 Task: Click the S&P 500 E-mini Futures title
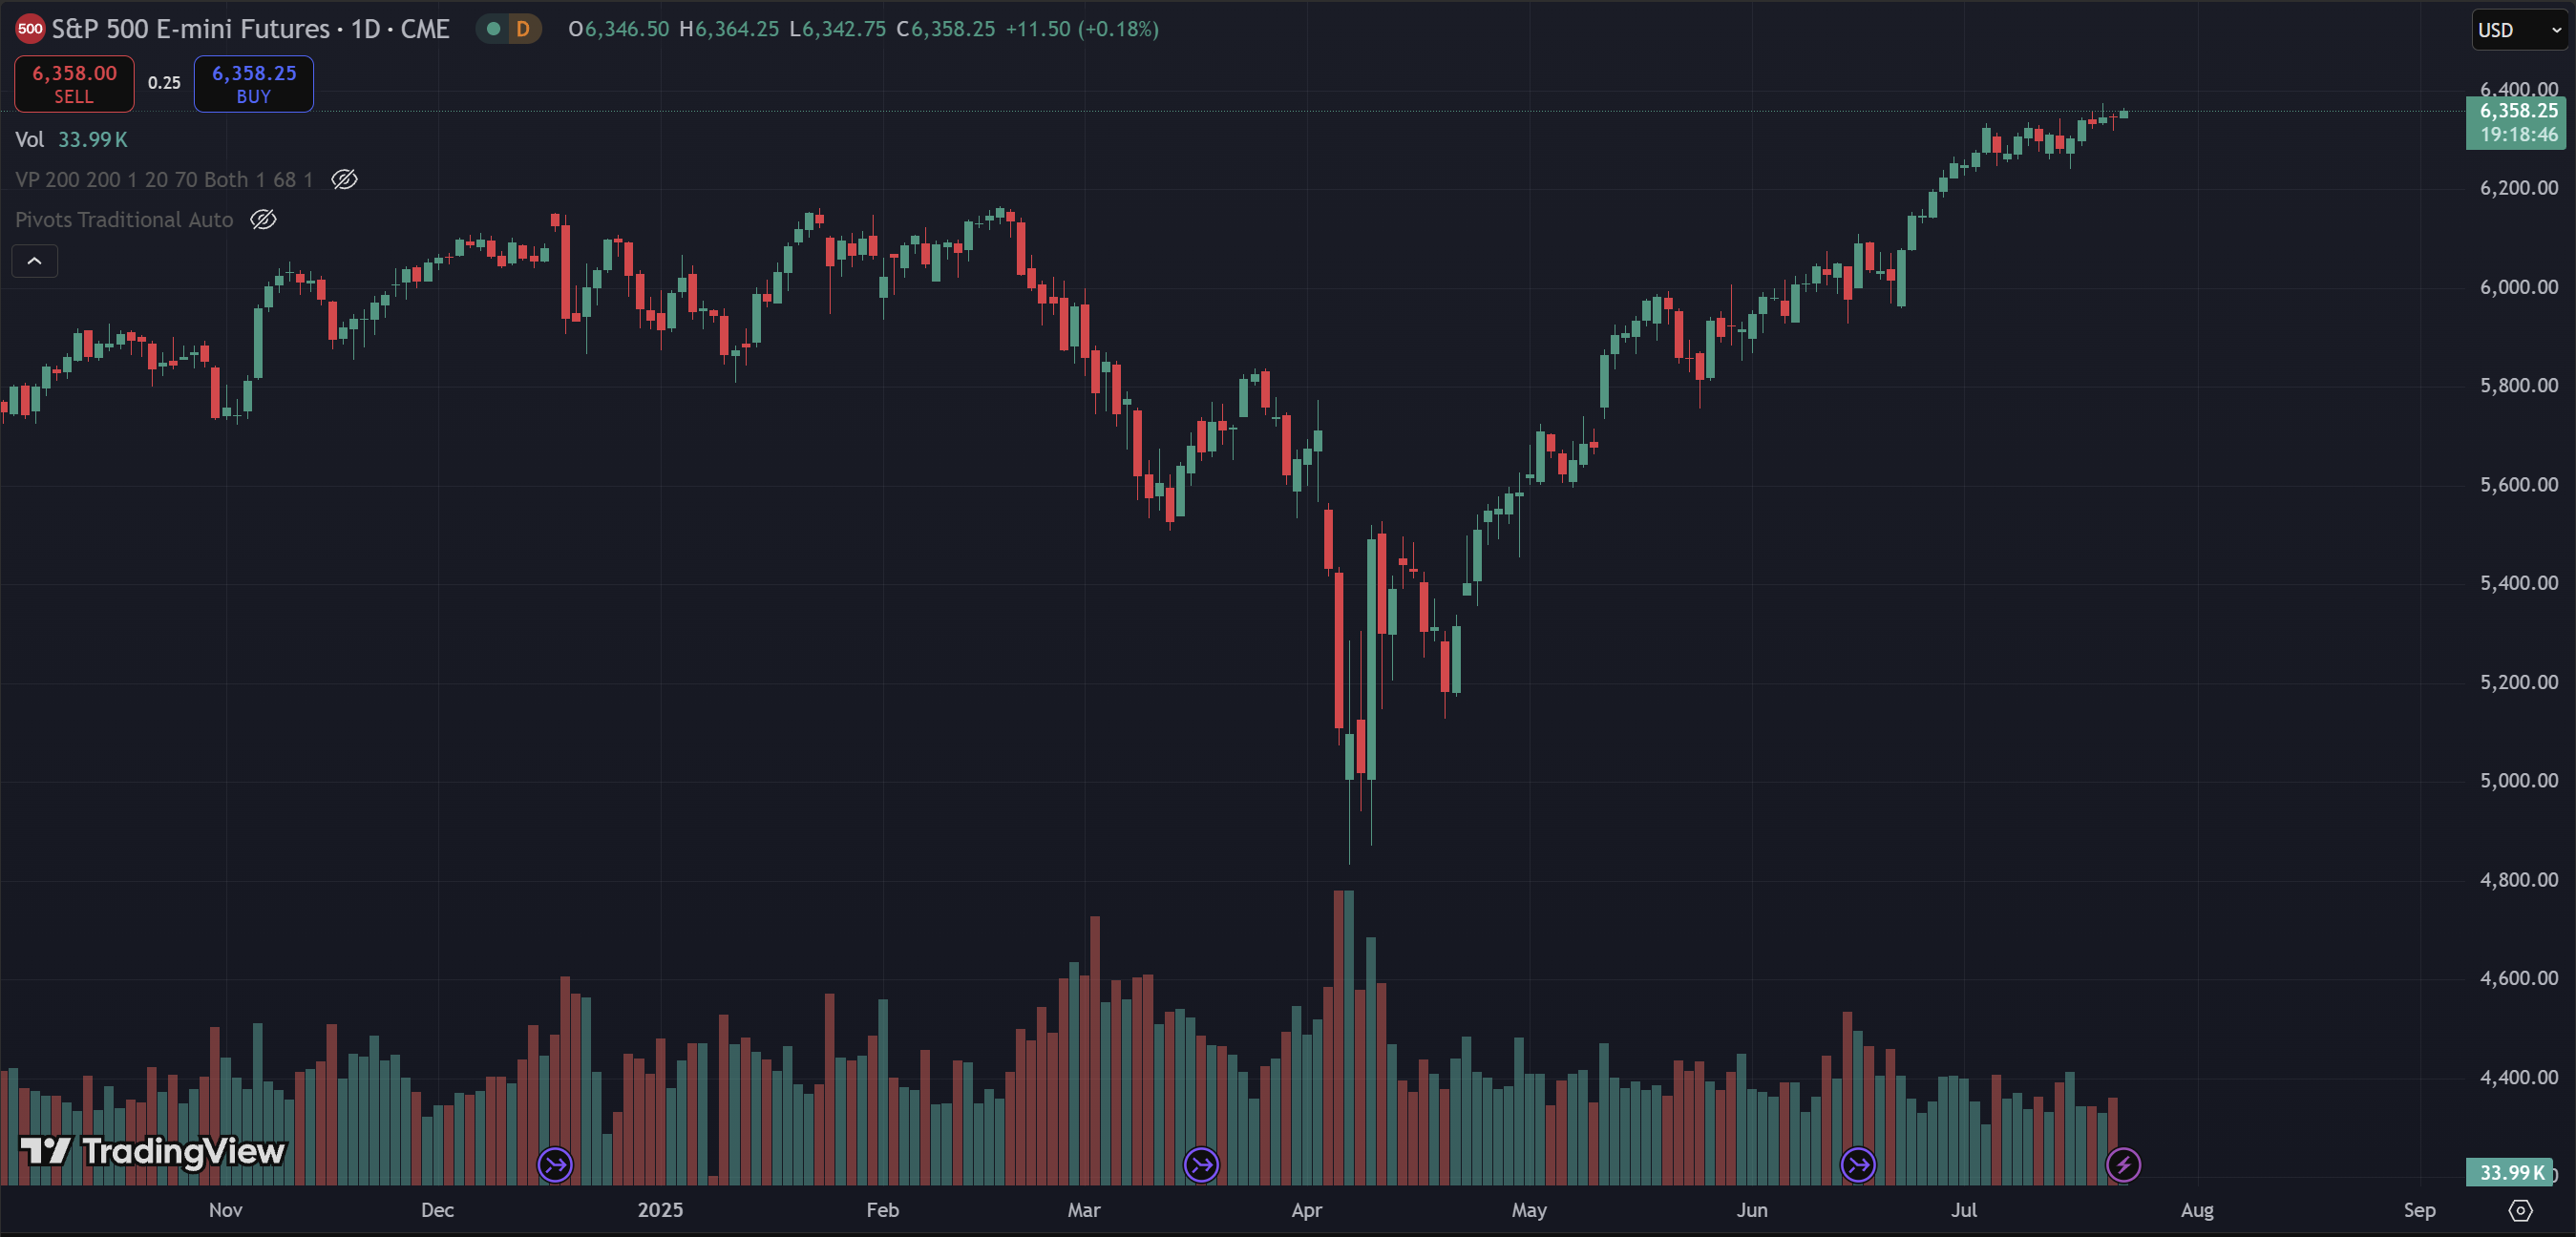[250, 29]
